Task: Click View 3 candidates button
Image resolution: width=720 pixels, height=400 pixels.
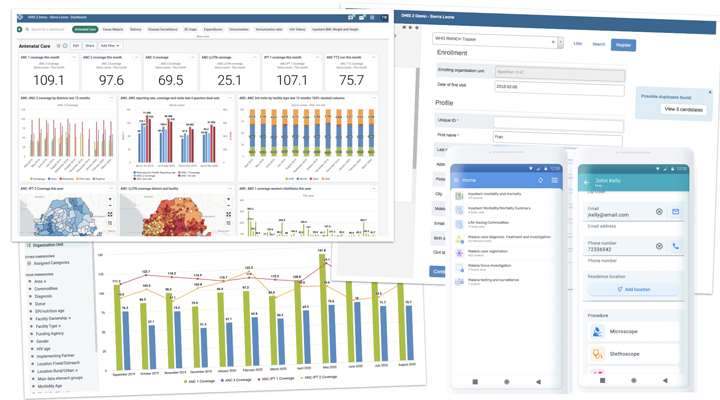Action: (x=683, y=109)
